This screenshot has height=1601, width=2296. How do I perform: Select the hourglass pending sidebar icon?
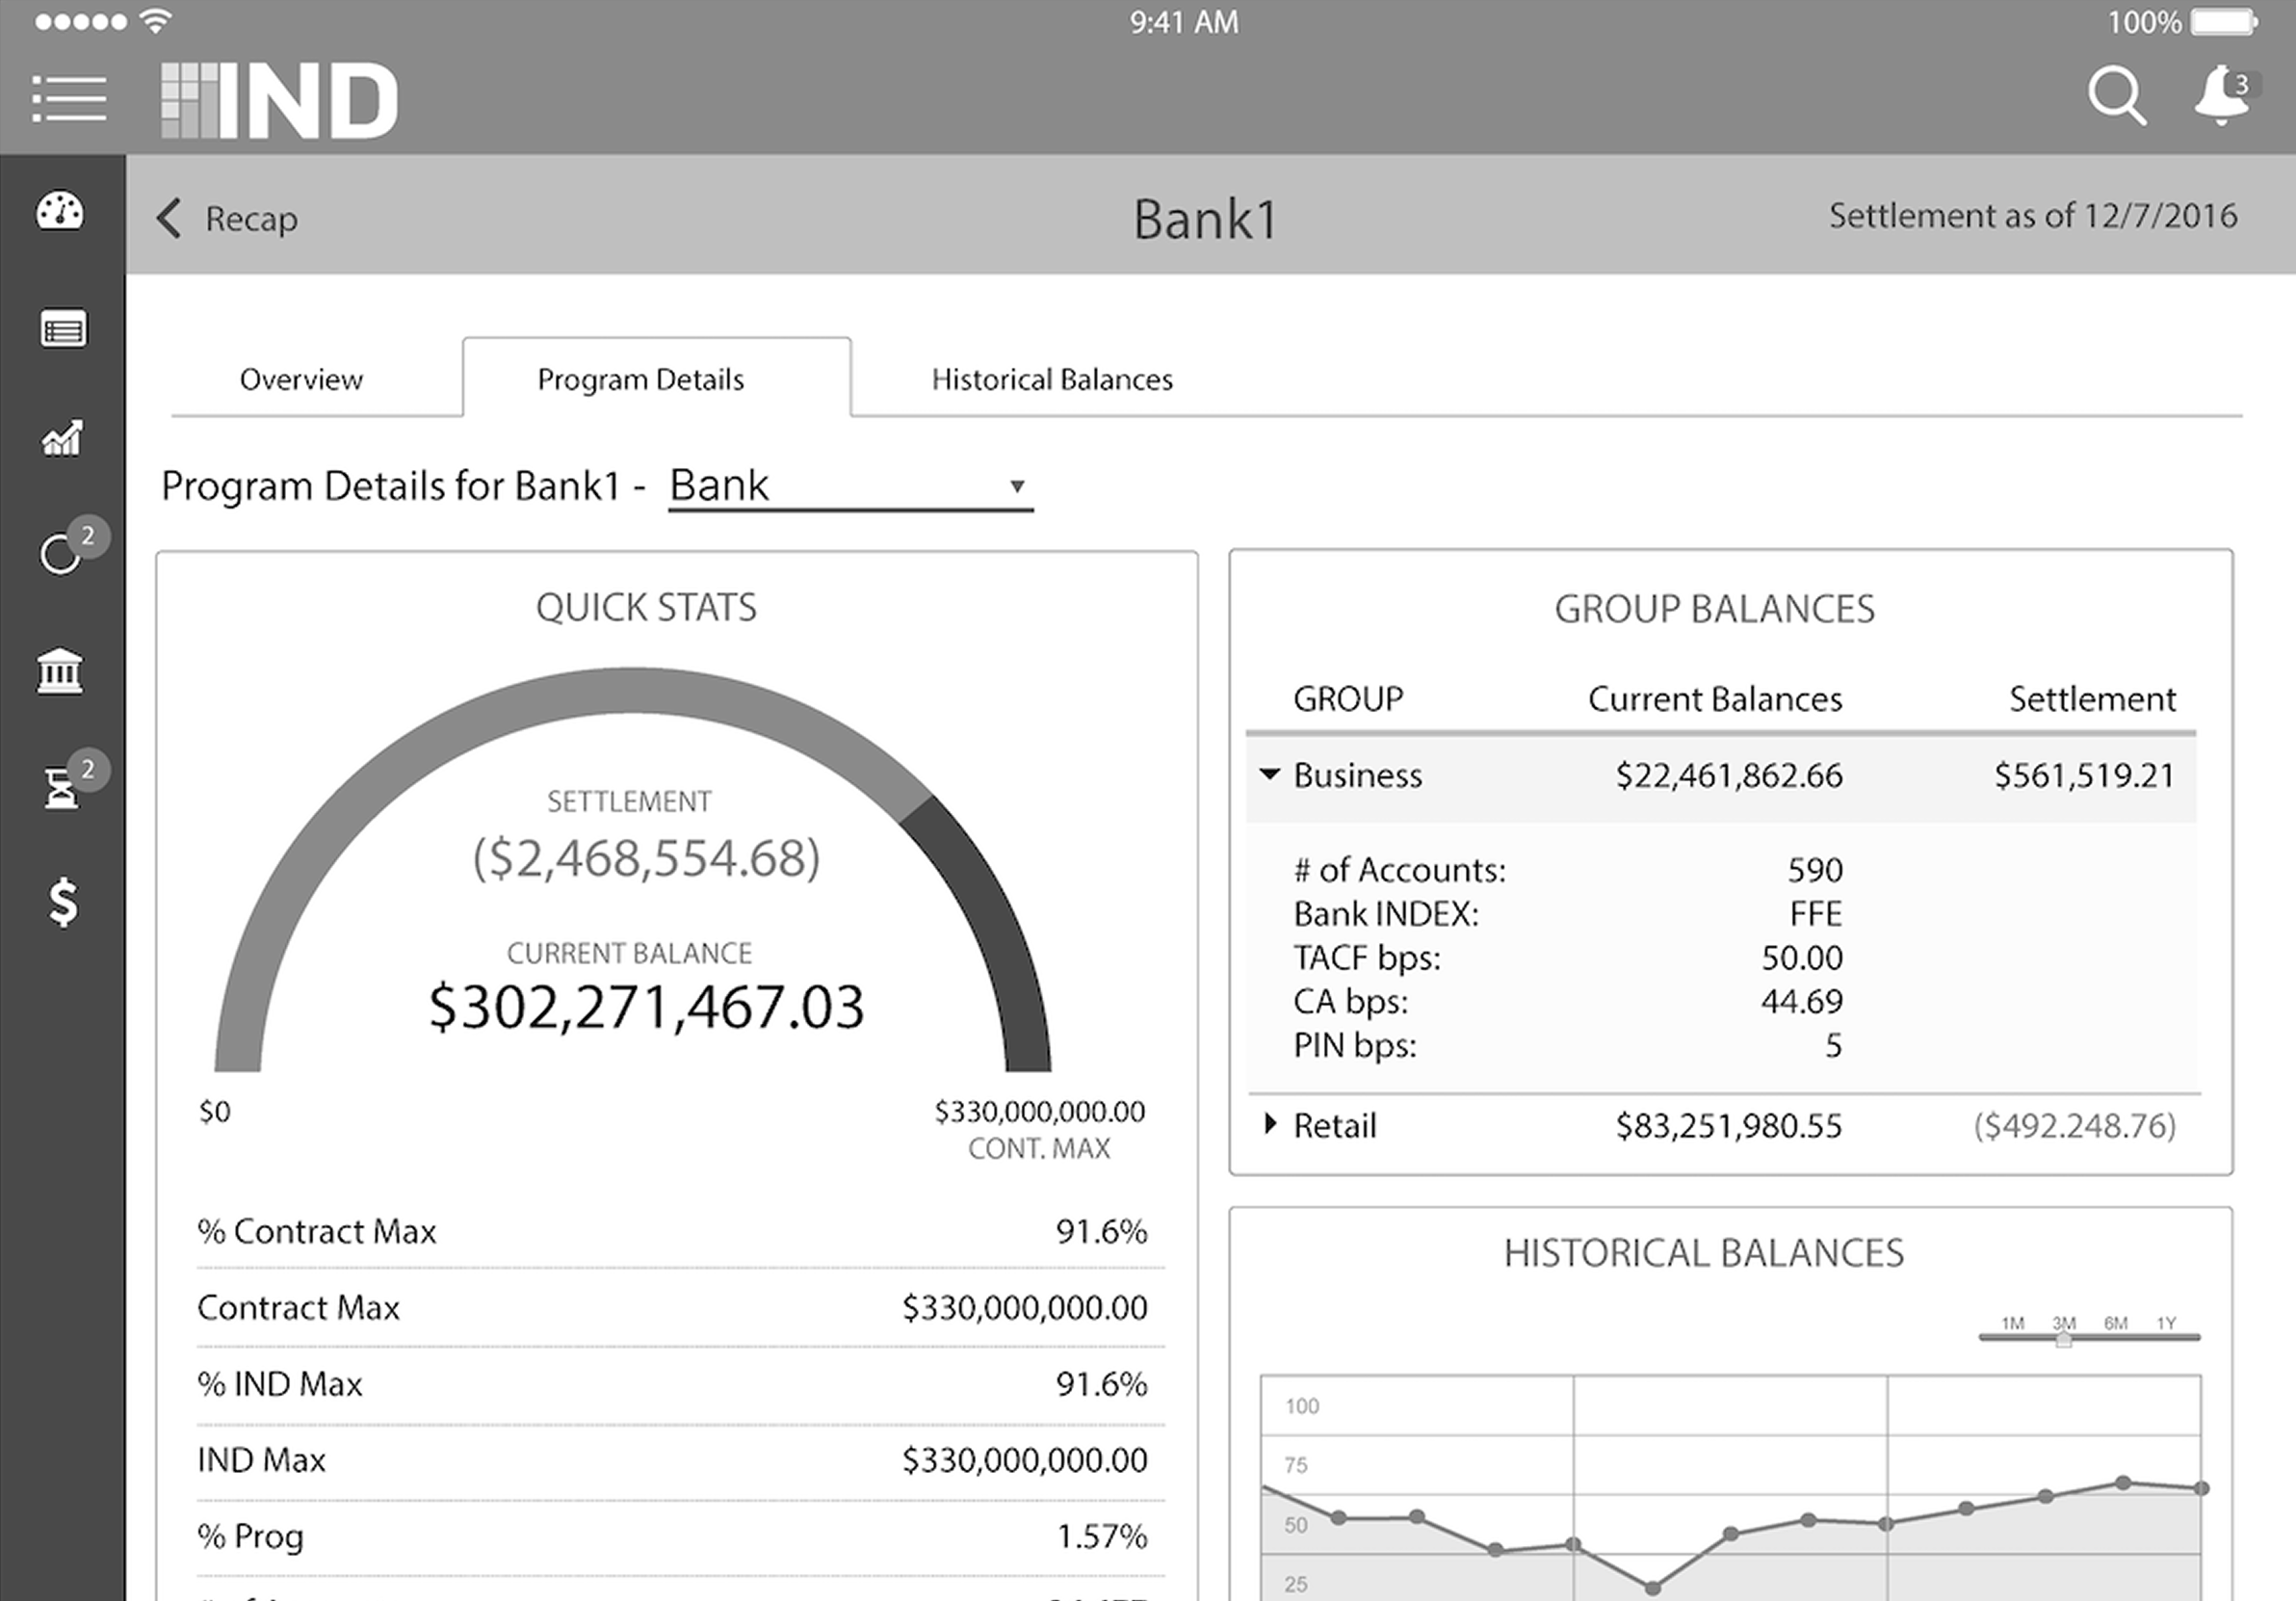[62, 788]
